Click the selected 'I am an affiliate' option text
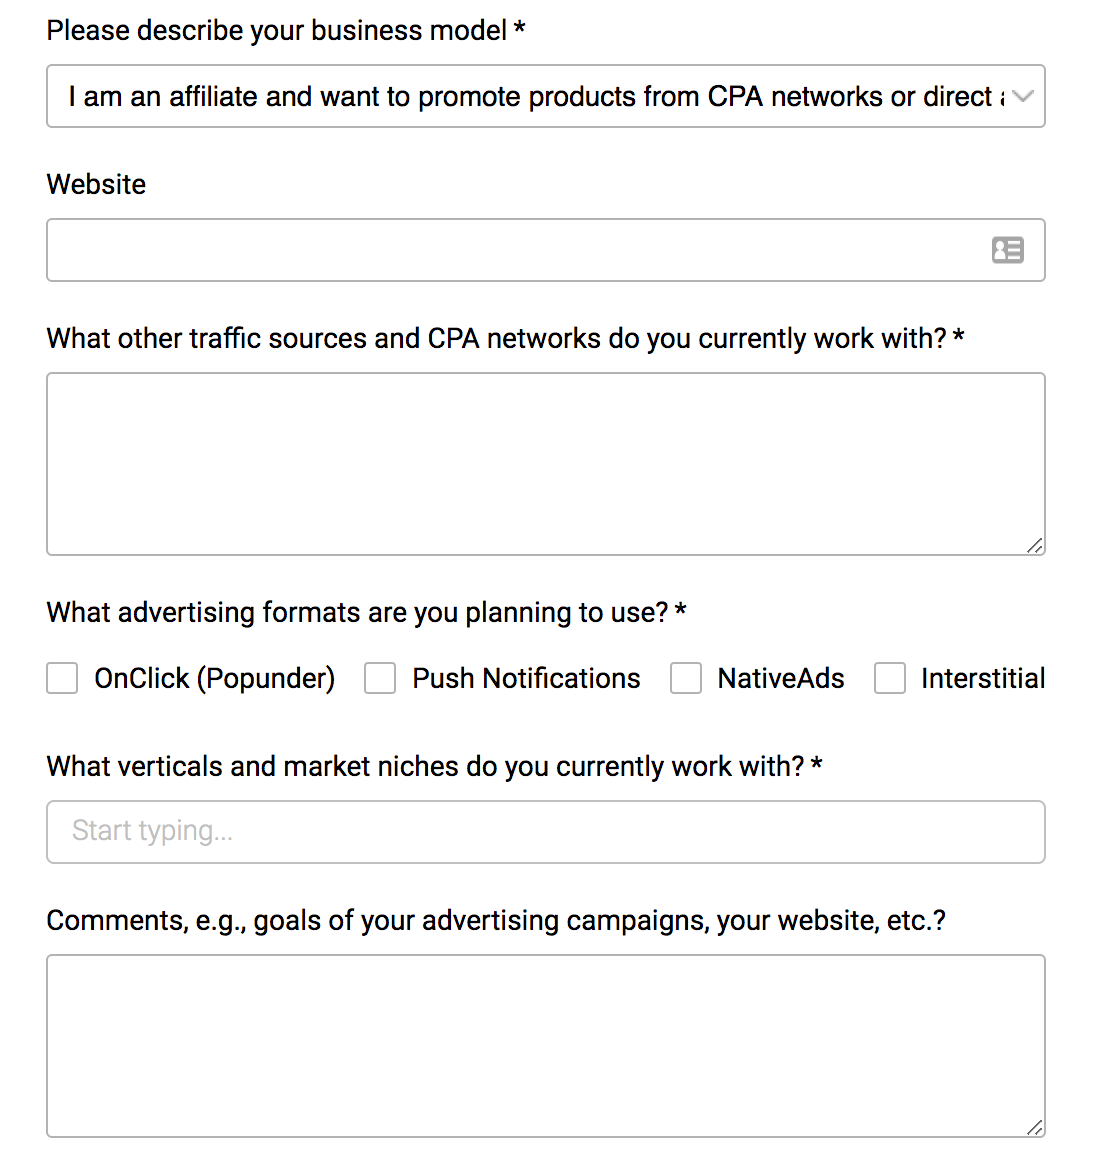The image size is (1104, 1164). pyautogui.click(x=530, y=96)
